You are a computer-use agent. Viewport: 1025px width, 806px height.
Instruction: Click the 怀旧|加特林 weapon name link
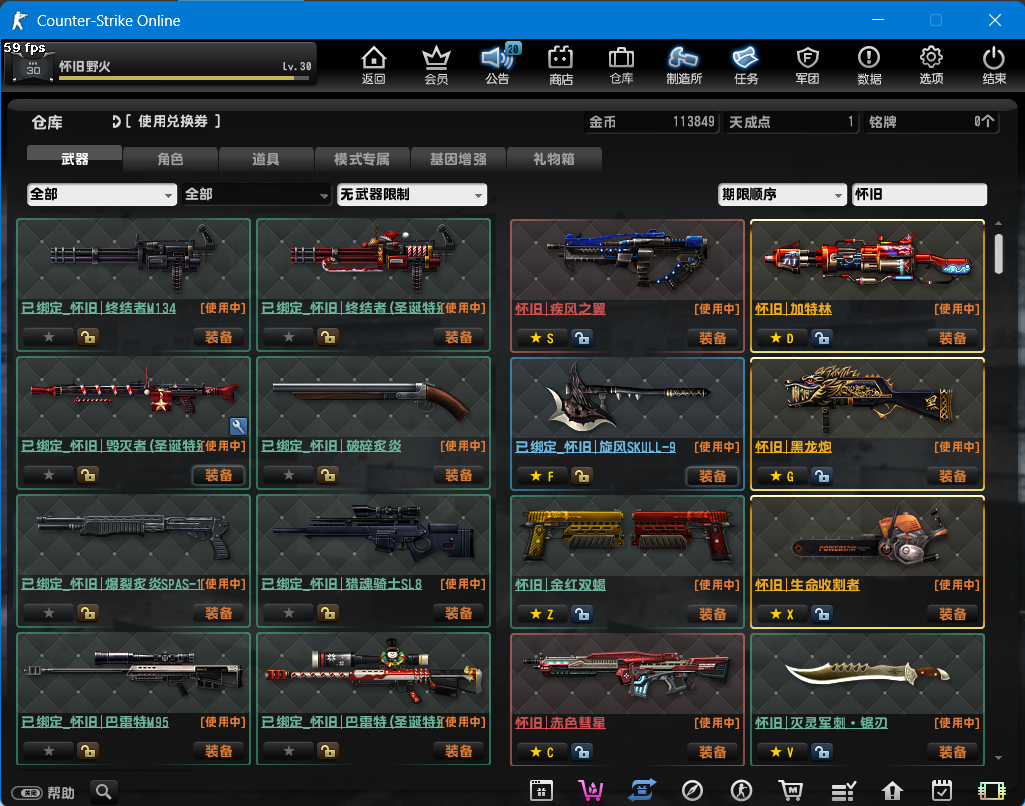tap(793, 309)
